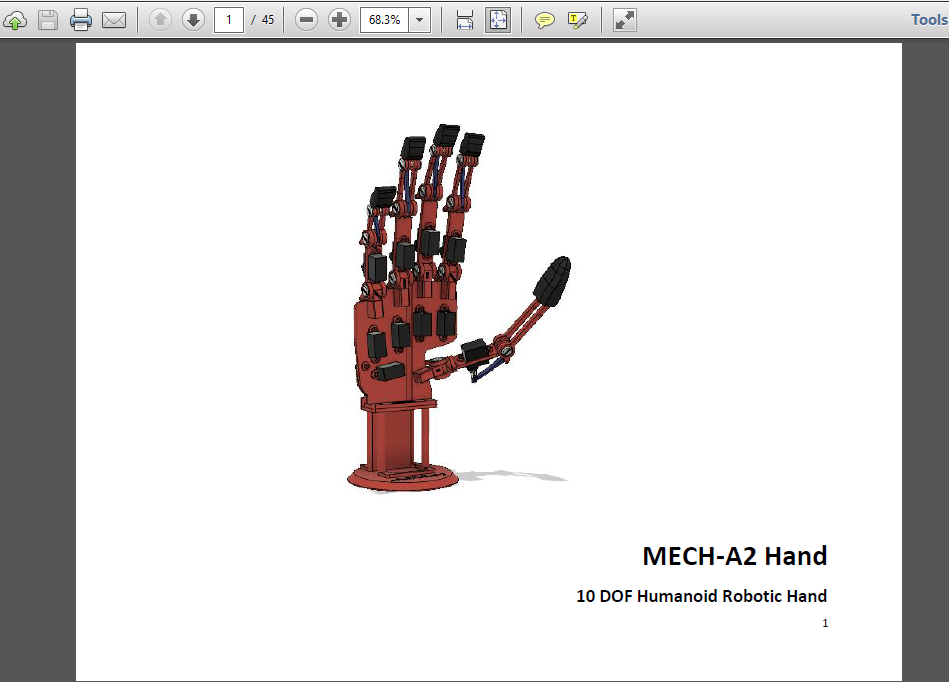Expand the zoom level selector arrow
The height and width of the screenshot is (682, 949).
[419, 19]
